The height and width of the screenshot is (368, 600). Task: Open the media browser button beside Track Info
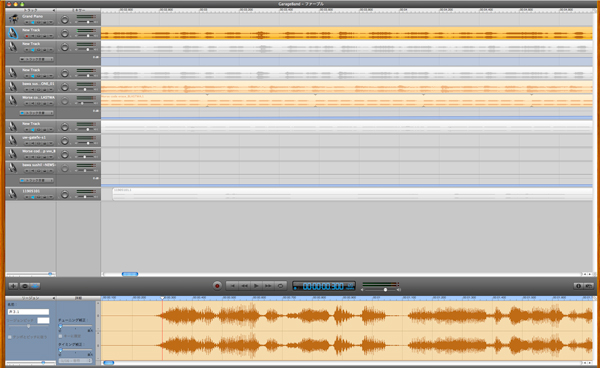pyautogui.click(x=589, y=286)
